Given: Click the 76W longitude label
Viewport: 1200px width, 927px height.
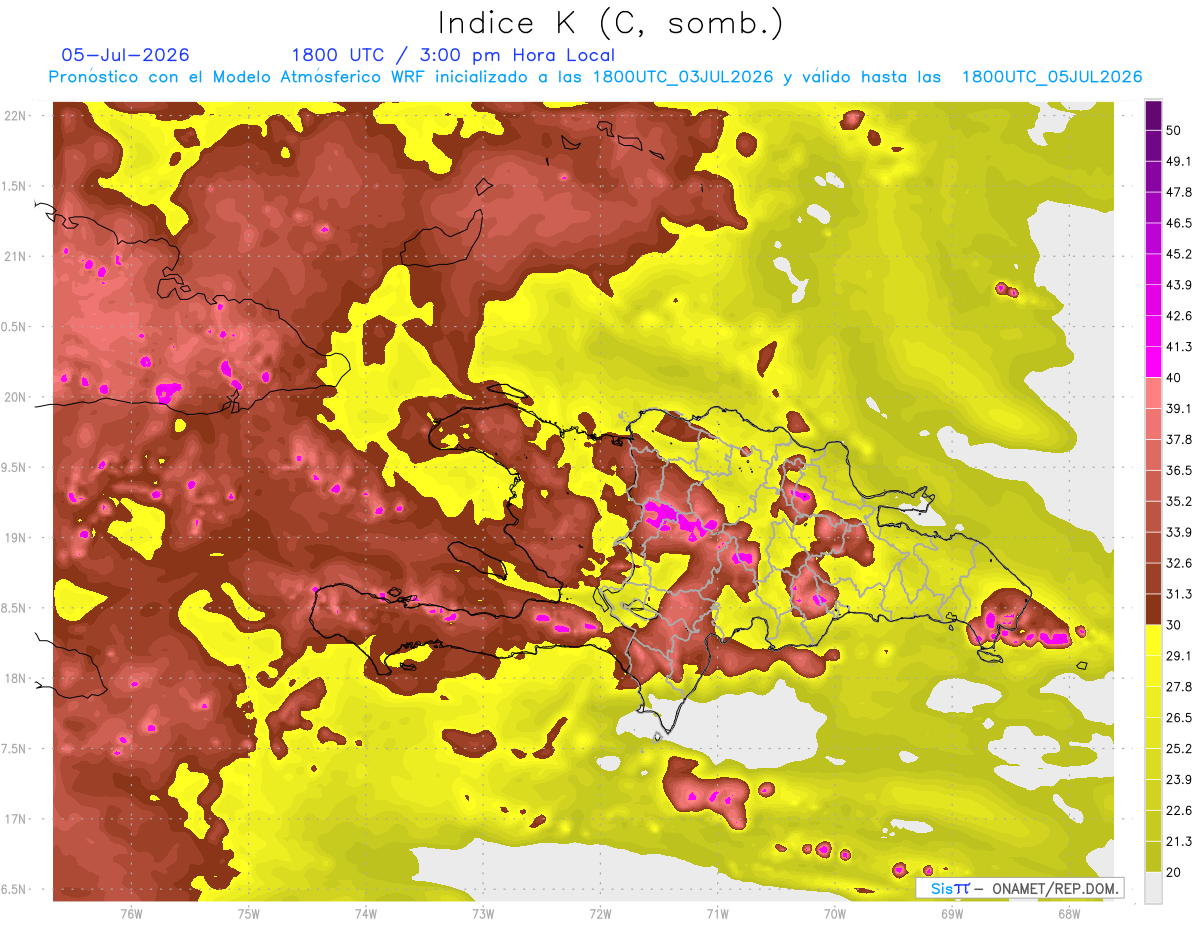Looking at the screenshot, I should click(131, 913).
